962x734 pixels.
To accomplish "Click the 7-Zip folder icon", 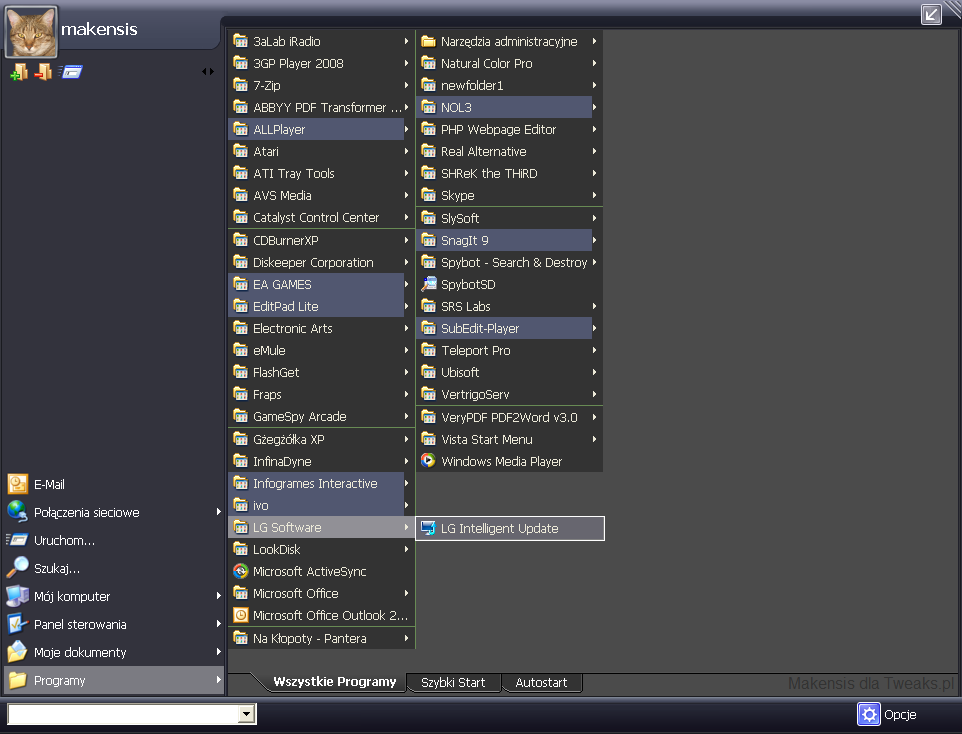I will tap(240, 85).
